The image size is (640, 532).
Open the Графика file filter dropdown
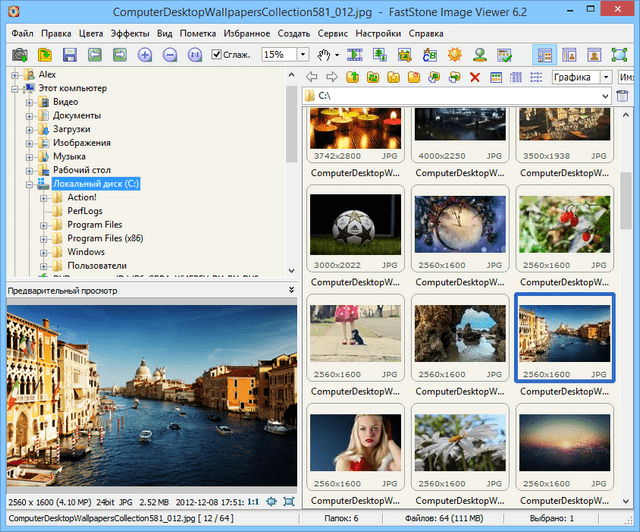click(606, 77)
